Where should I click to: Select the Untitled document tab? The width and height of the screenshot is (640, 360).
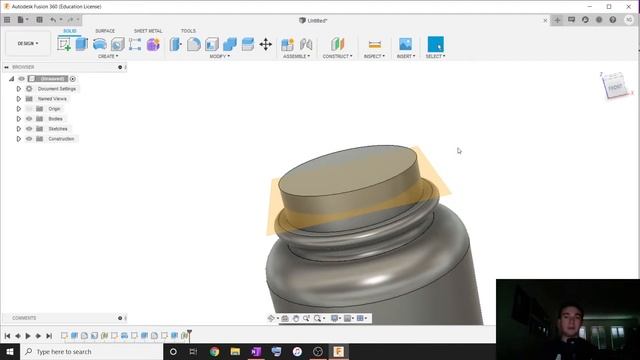pyautogui.click(x=313, y=20)
